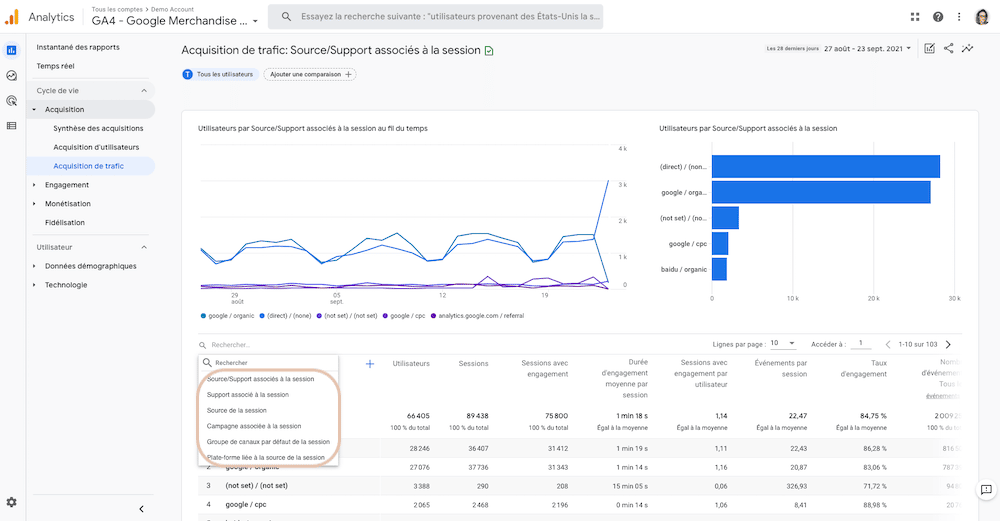Expand the Technologie tree item

coord(34,285)
